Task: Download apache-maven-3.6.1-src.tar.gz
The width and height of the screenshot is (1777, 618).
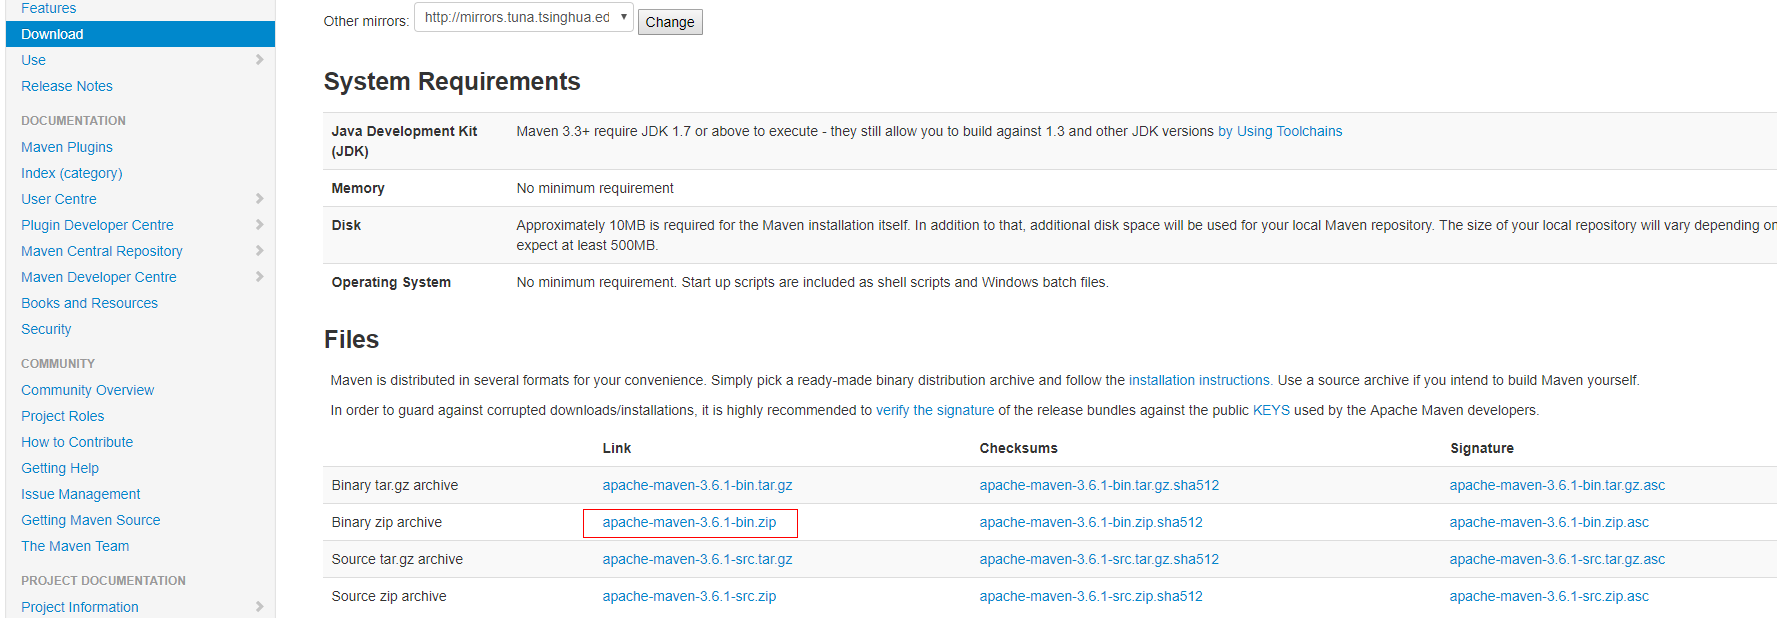Action: click(x=697, y=559)
